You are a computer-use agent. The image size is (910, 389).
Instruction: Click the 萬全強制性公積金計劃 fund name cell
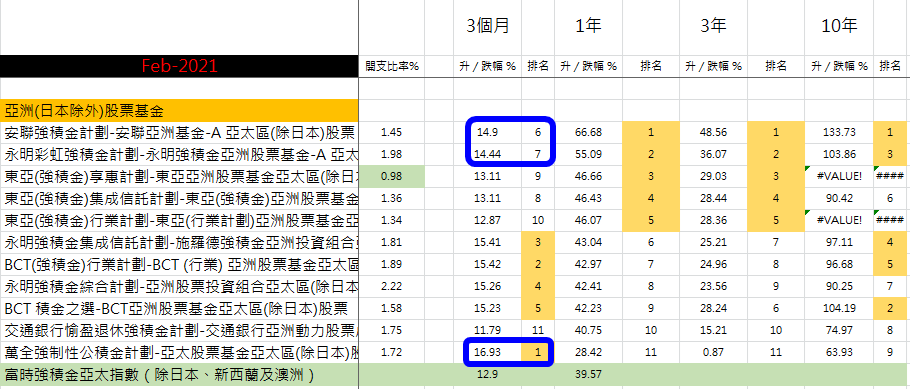(x=179, y=352)
